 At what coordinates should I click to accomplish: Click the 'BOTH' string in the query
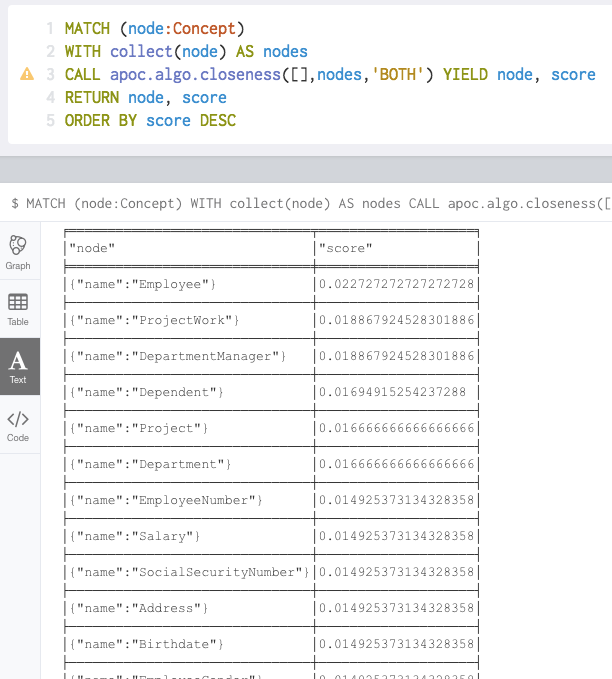401,74
